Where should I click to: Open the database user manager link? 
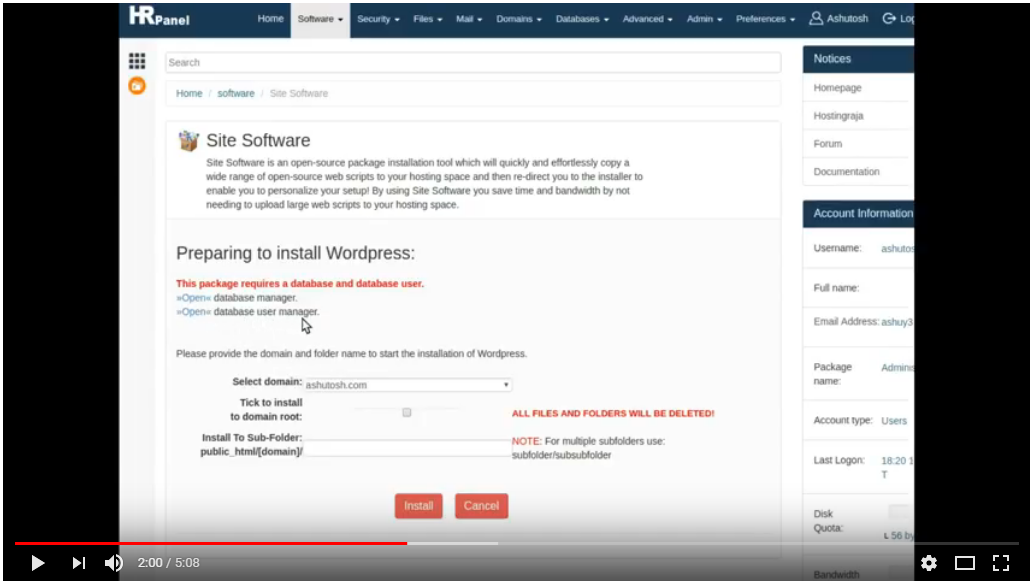pyautogui.click(x=193, y=312)
